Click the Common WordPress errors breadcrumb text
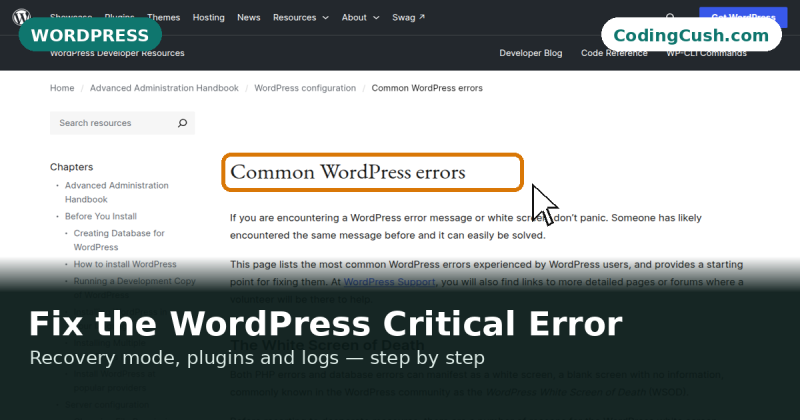Image resolution: width=800 pixels, height=420 pixels. click(427, 88)
